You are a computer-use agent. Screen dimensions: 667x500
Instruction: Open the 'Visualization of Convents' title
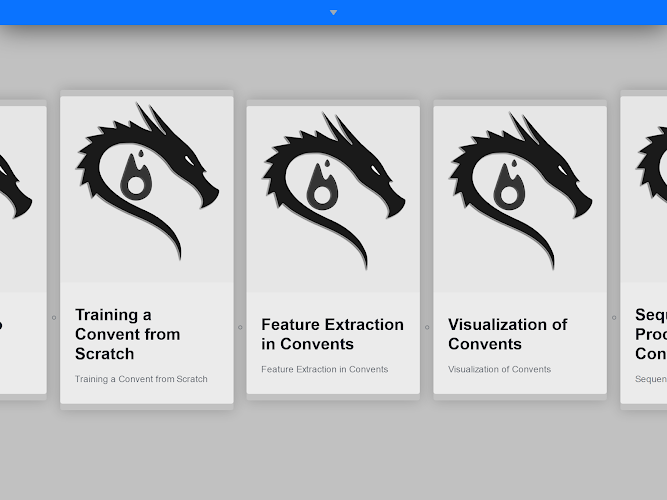[507, 334]
